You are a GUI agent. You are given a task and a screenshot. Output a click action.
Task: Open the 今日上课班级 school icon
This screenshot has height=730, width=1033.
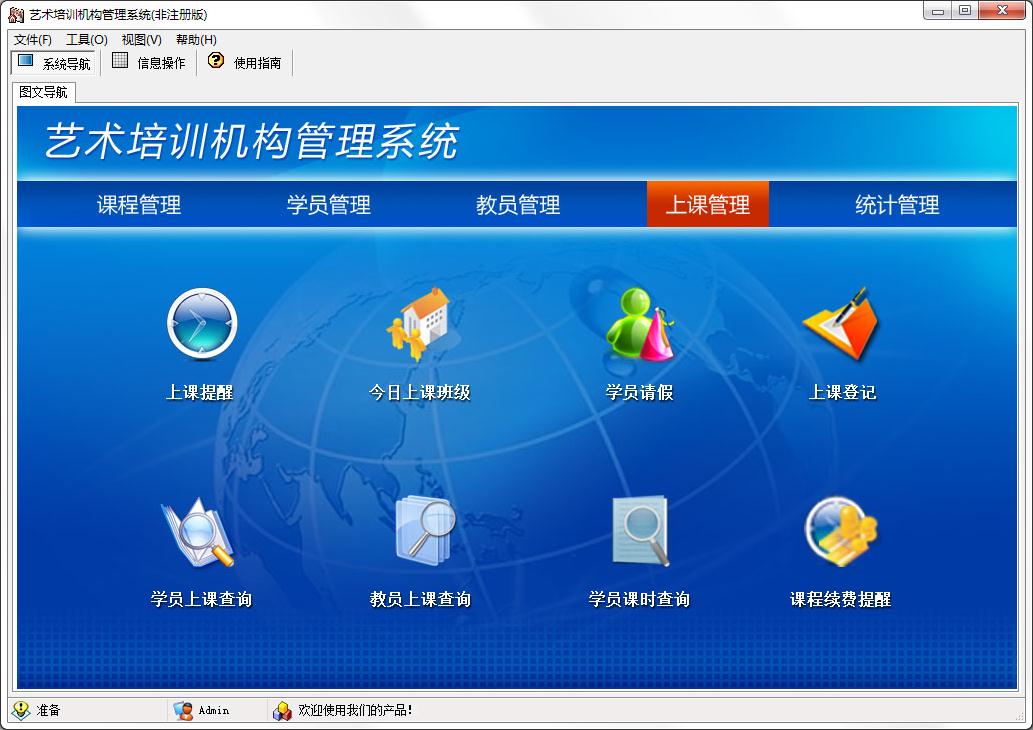420,323
